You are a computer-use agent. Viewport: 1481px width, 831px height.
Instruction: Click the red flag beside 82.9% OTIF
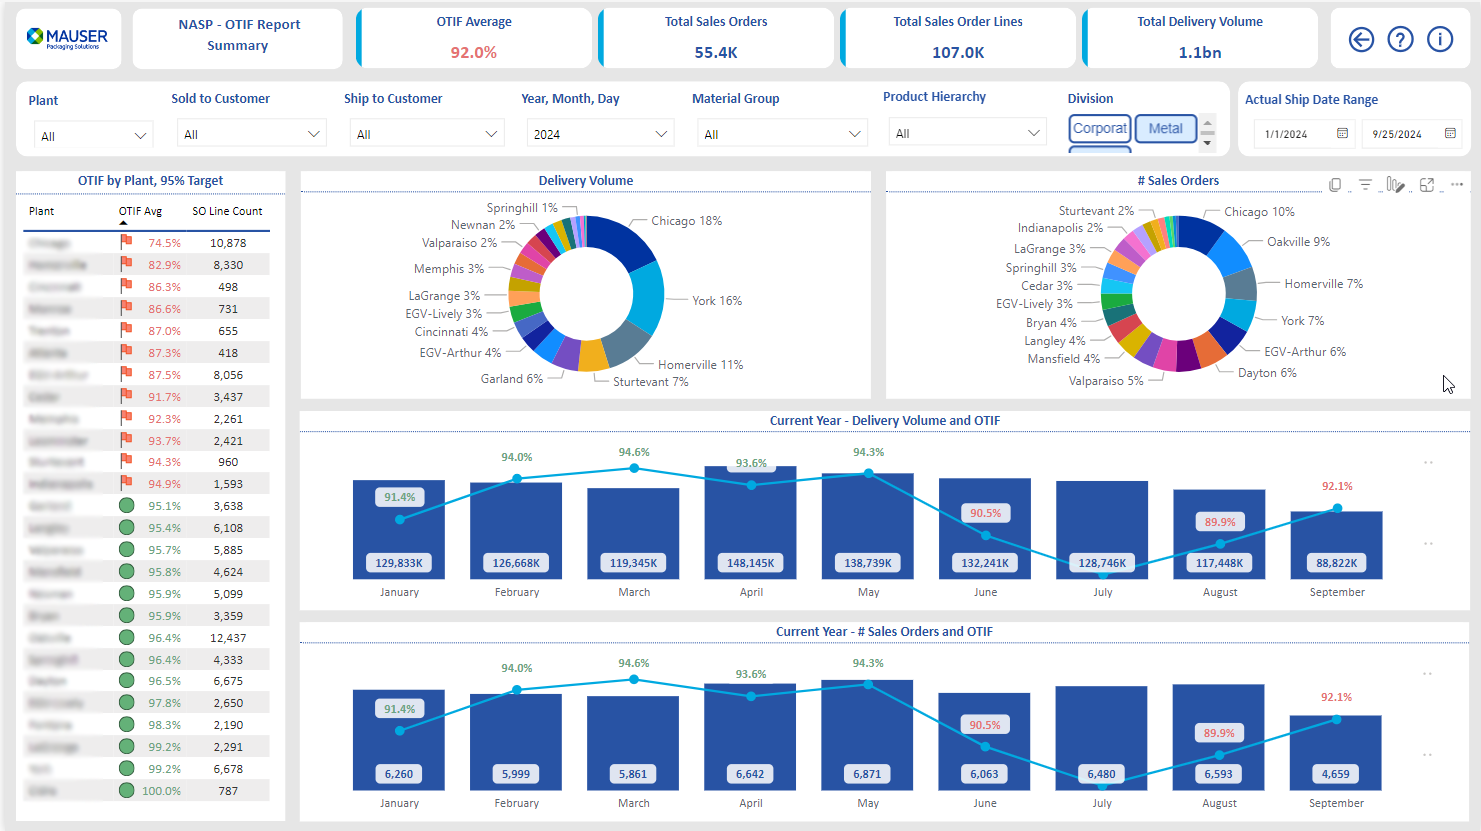point(126,264)
